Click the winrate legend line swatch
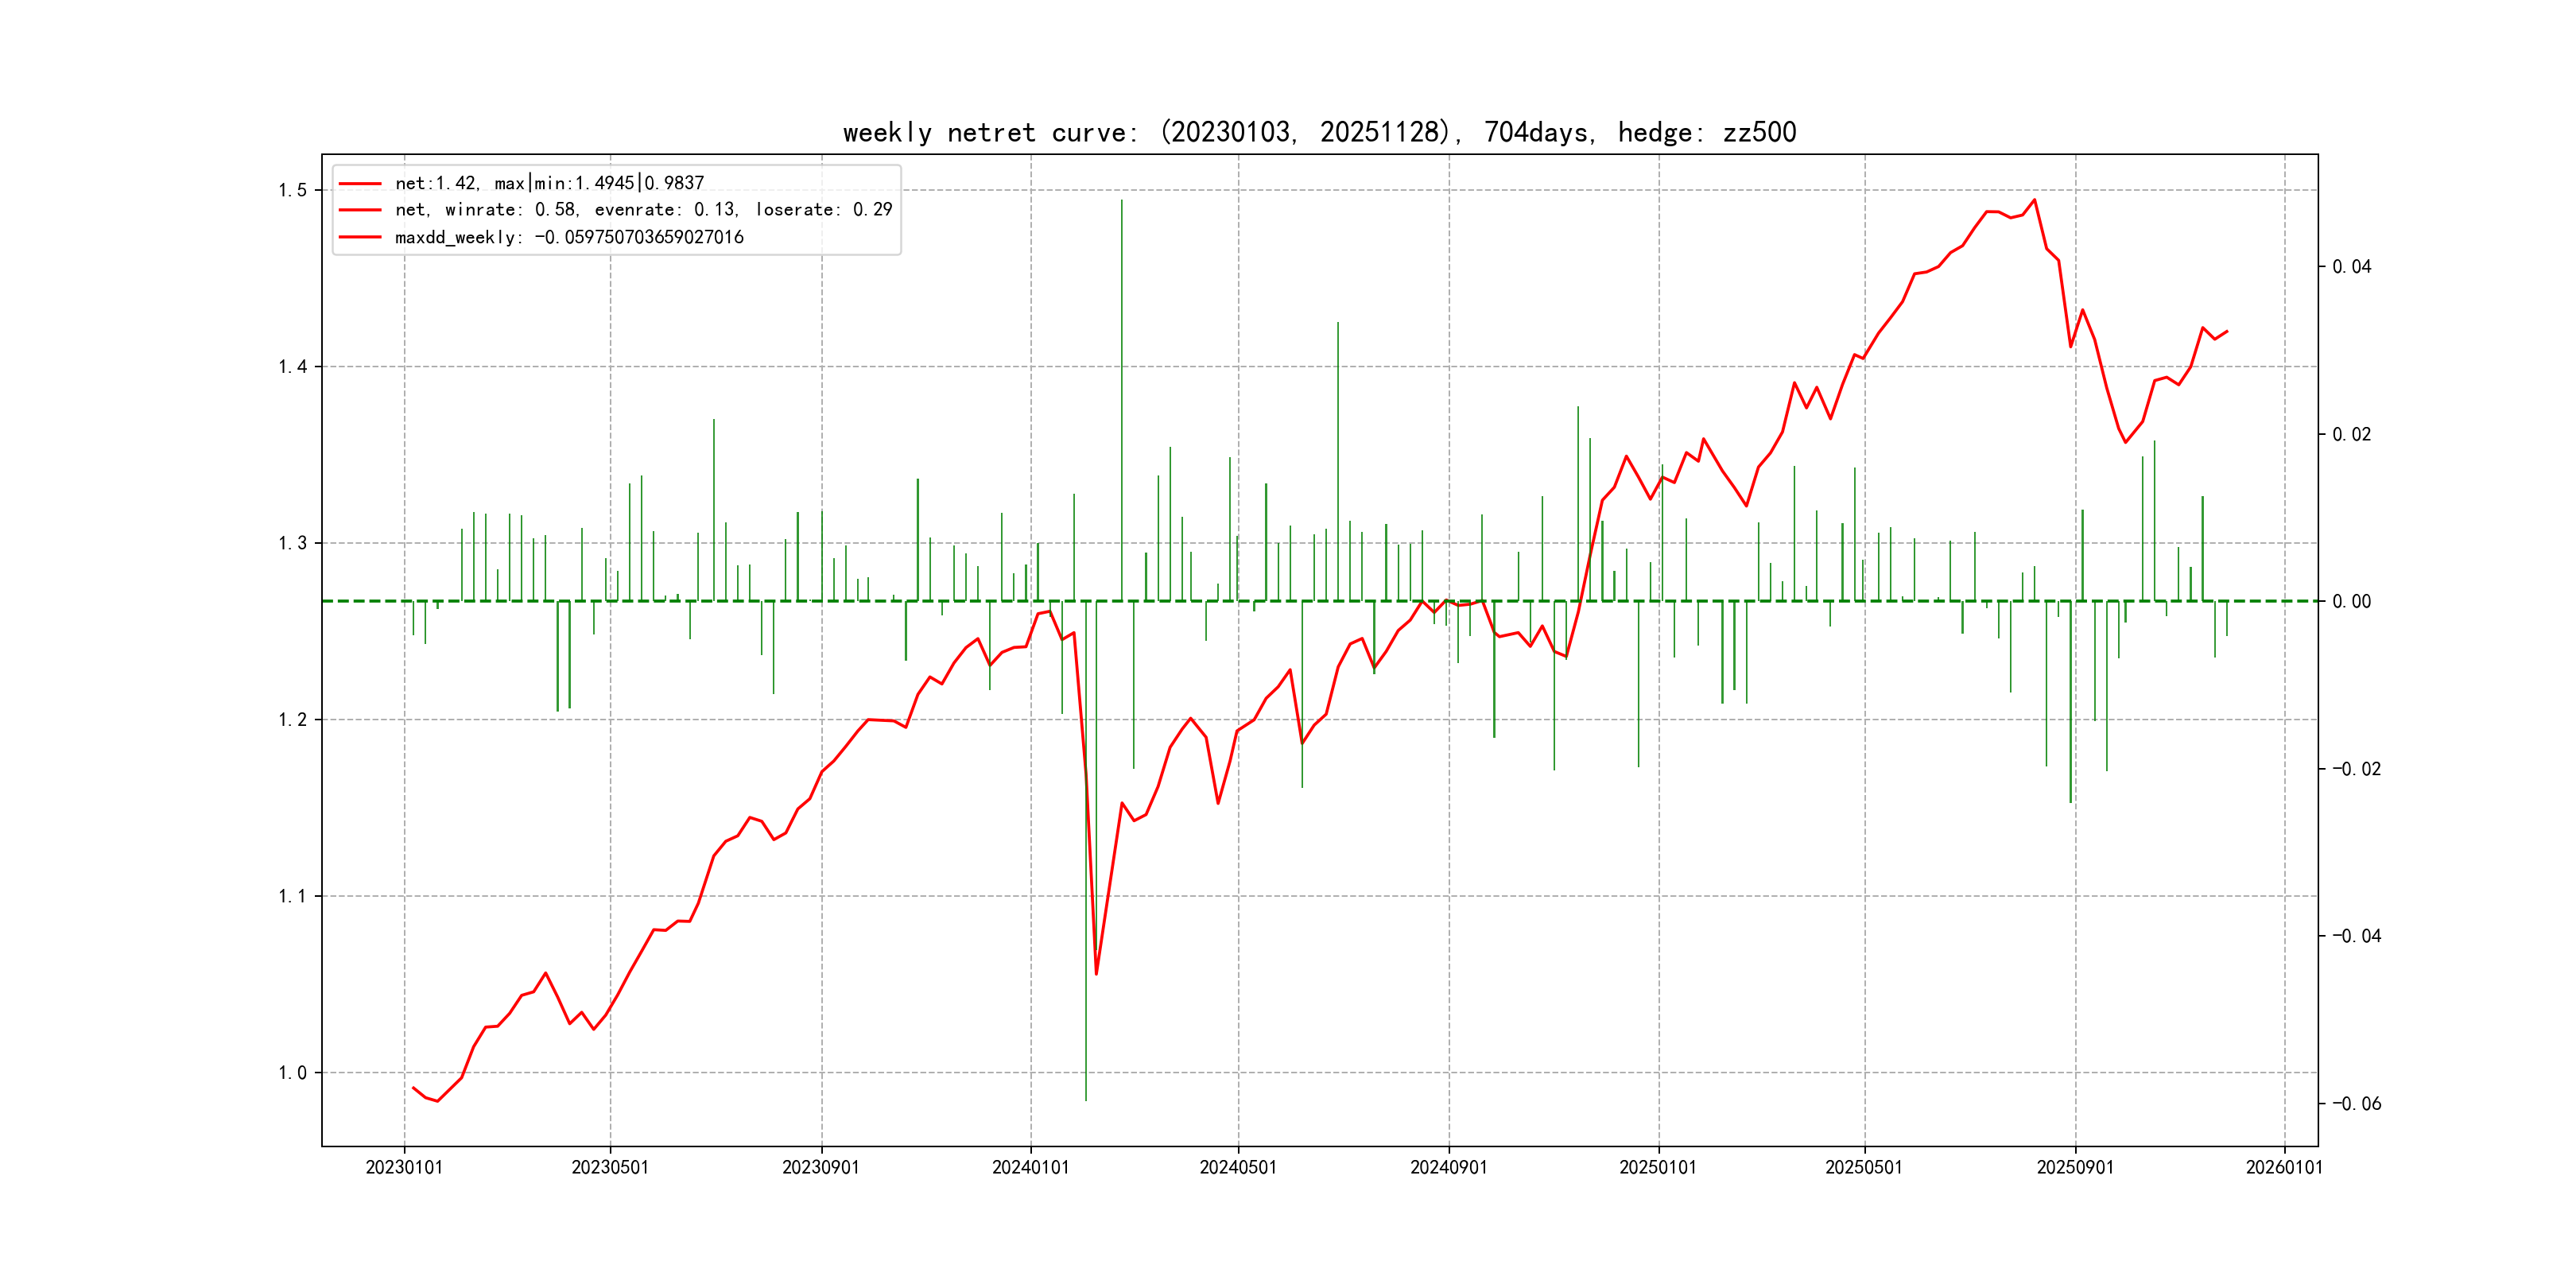Viewport: 2576px width, 1288px height. pos(360,210)
